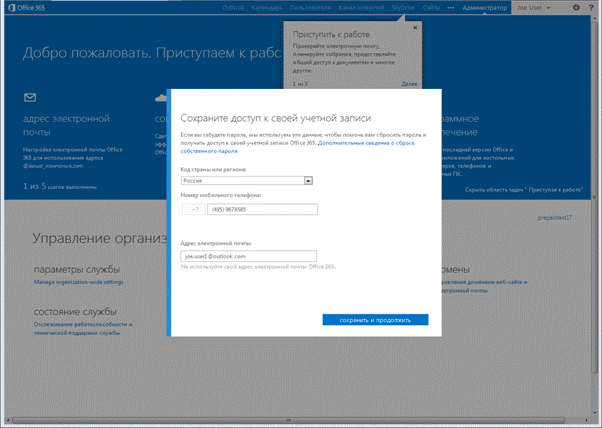The width and height of the screenshot is (602, 428).
Task: Click the сохранить и продолжить button
Action: tap(375, 320)
